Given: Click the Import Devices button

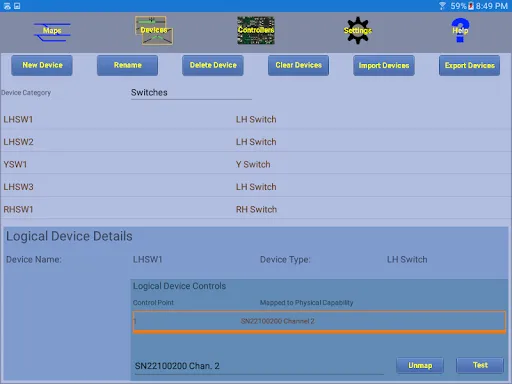Looking at the screenshot, I should (384, 65).
